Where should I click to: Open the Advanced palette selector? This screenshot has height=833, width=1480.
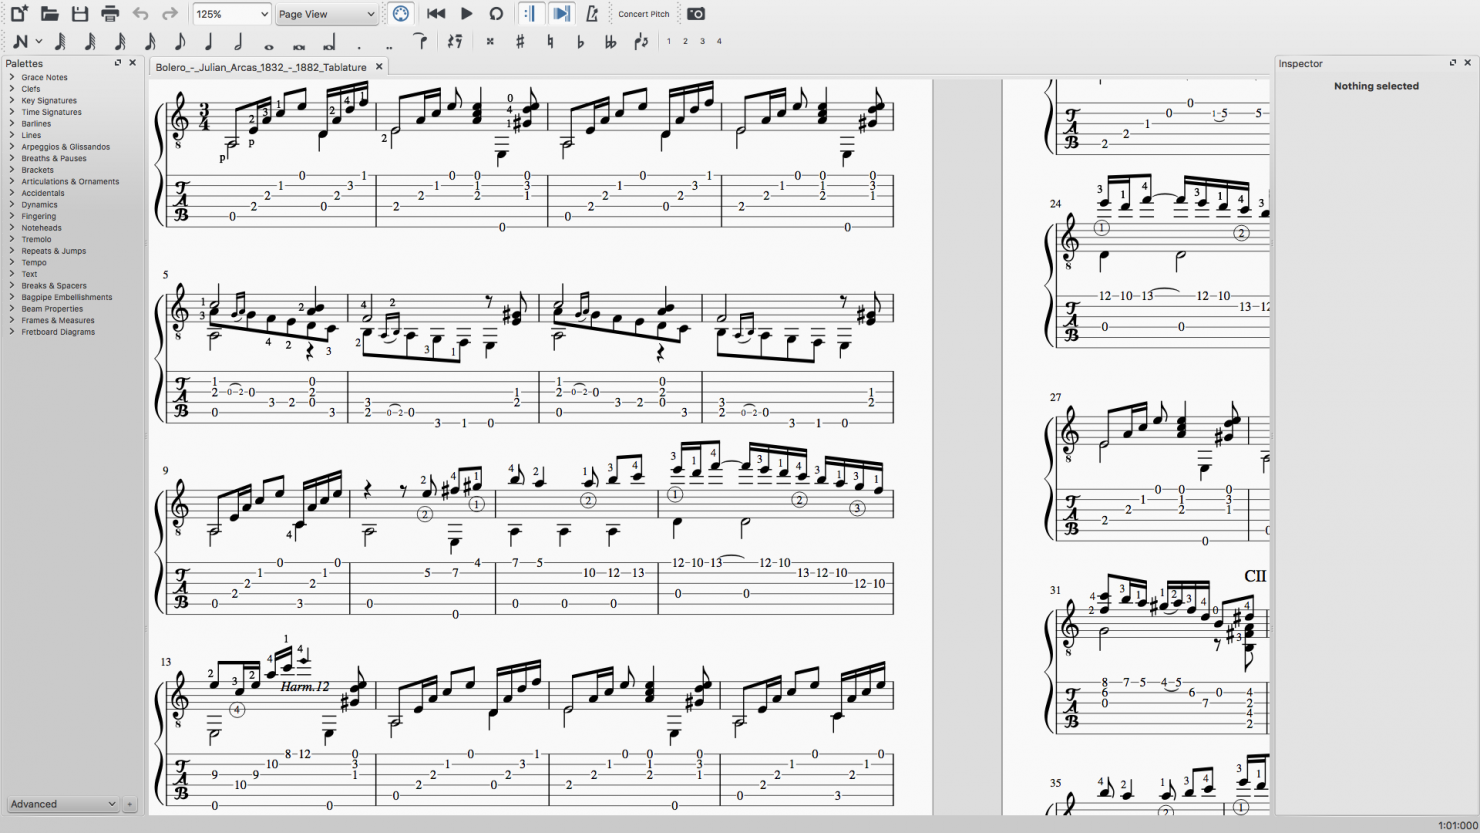click(x=62, y=804)
